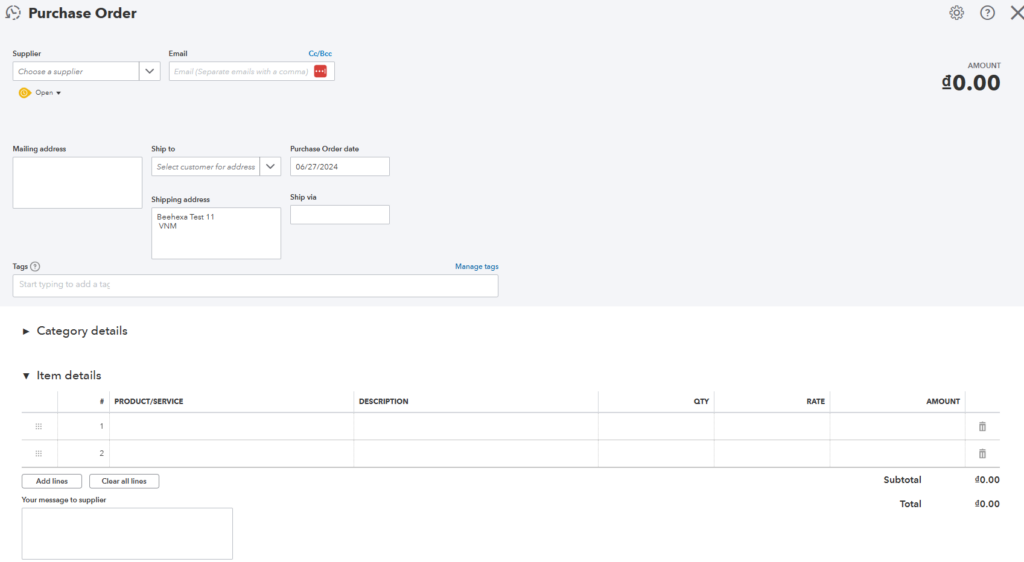Delete line 1 with trash icon
The width and height of the screenshot is (1024, 562).
(982, 426)
